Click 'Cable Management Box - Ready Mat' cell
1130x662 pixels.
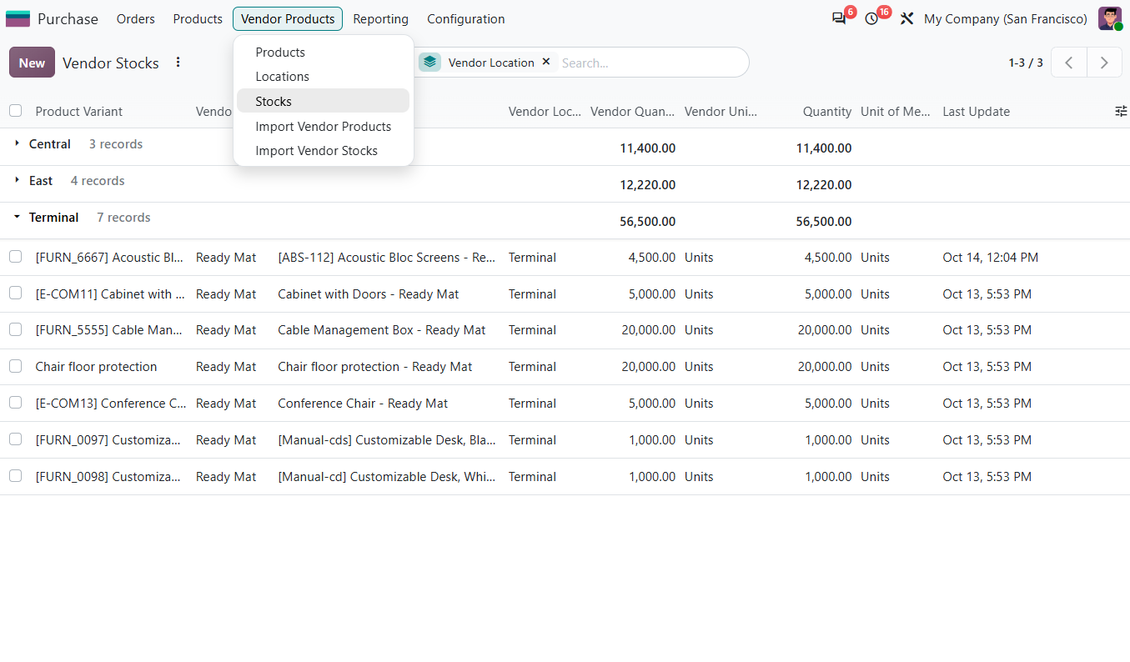click(x=381, y=330)
